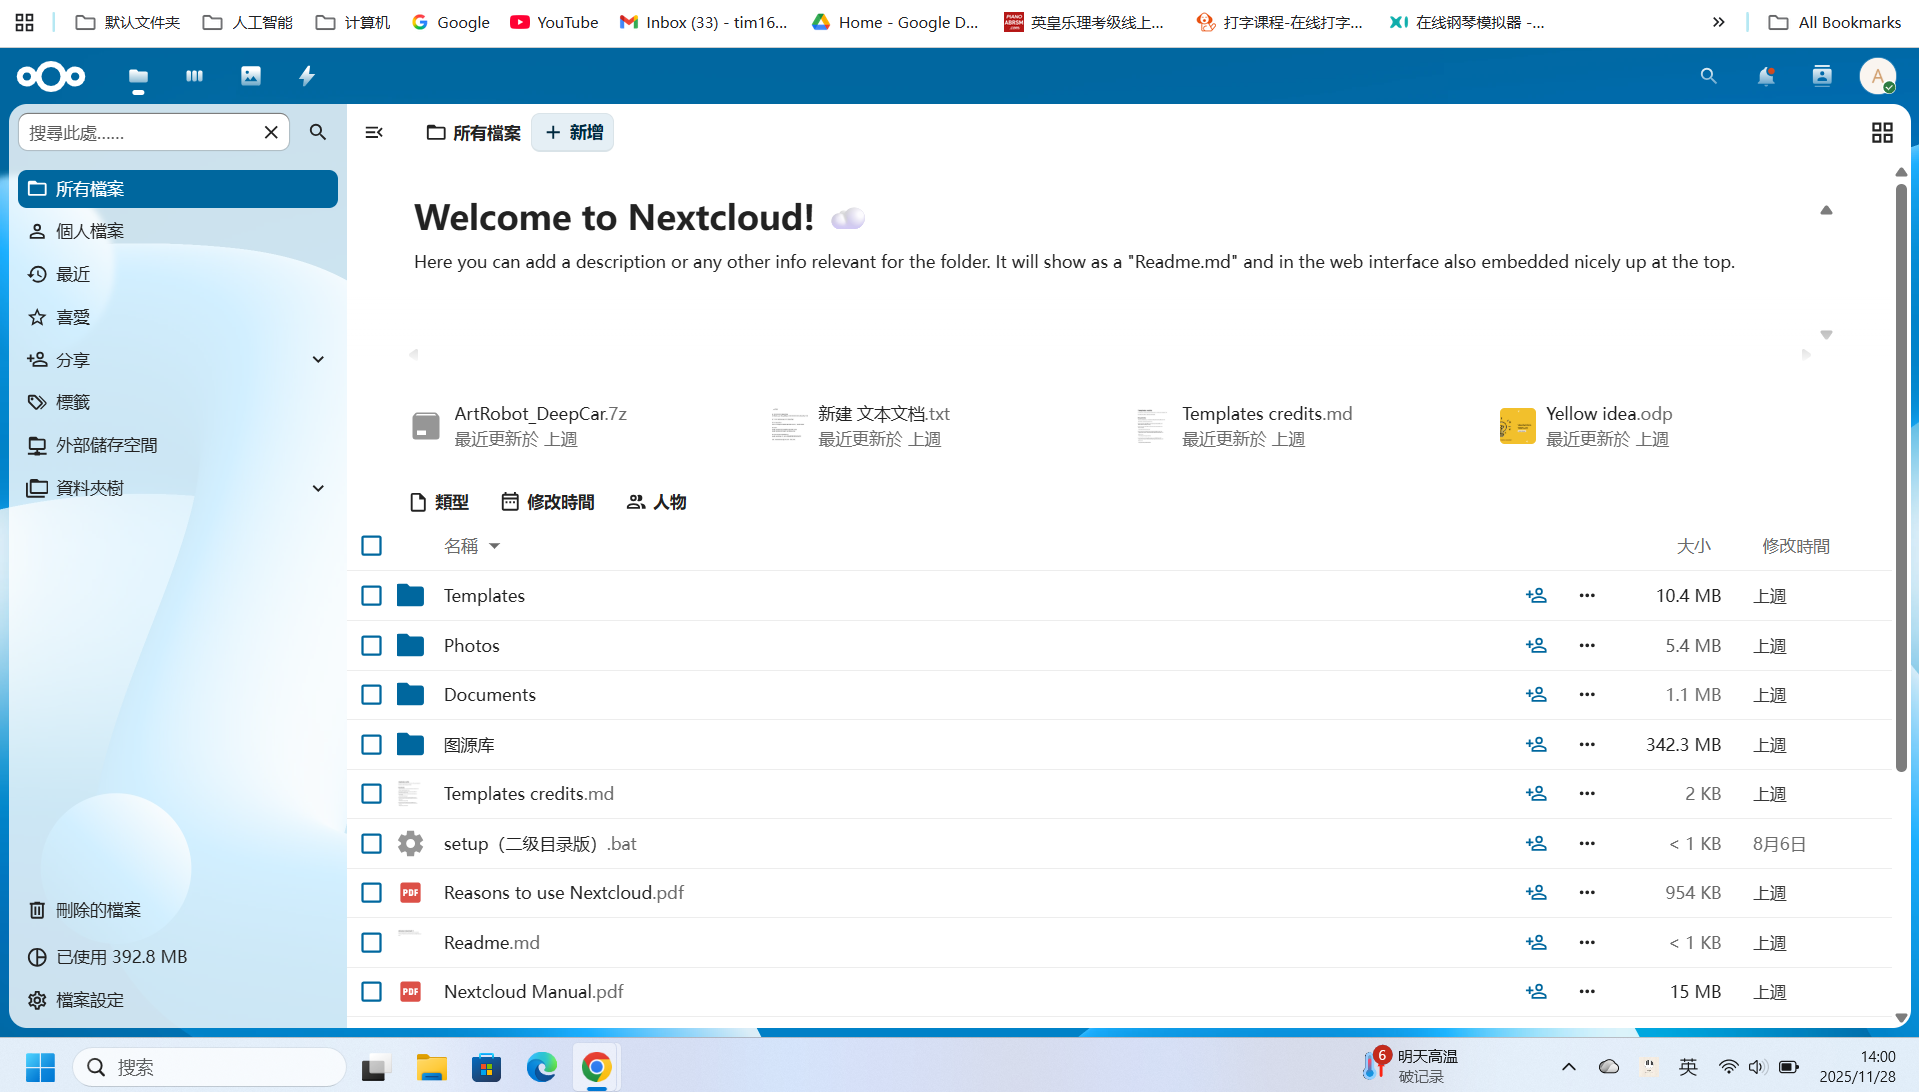
Task: Open the 類型 filter dropdown
Action: coord(439,502)
